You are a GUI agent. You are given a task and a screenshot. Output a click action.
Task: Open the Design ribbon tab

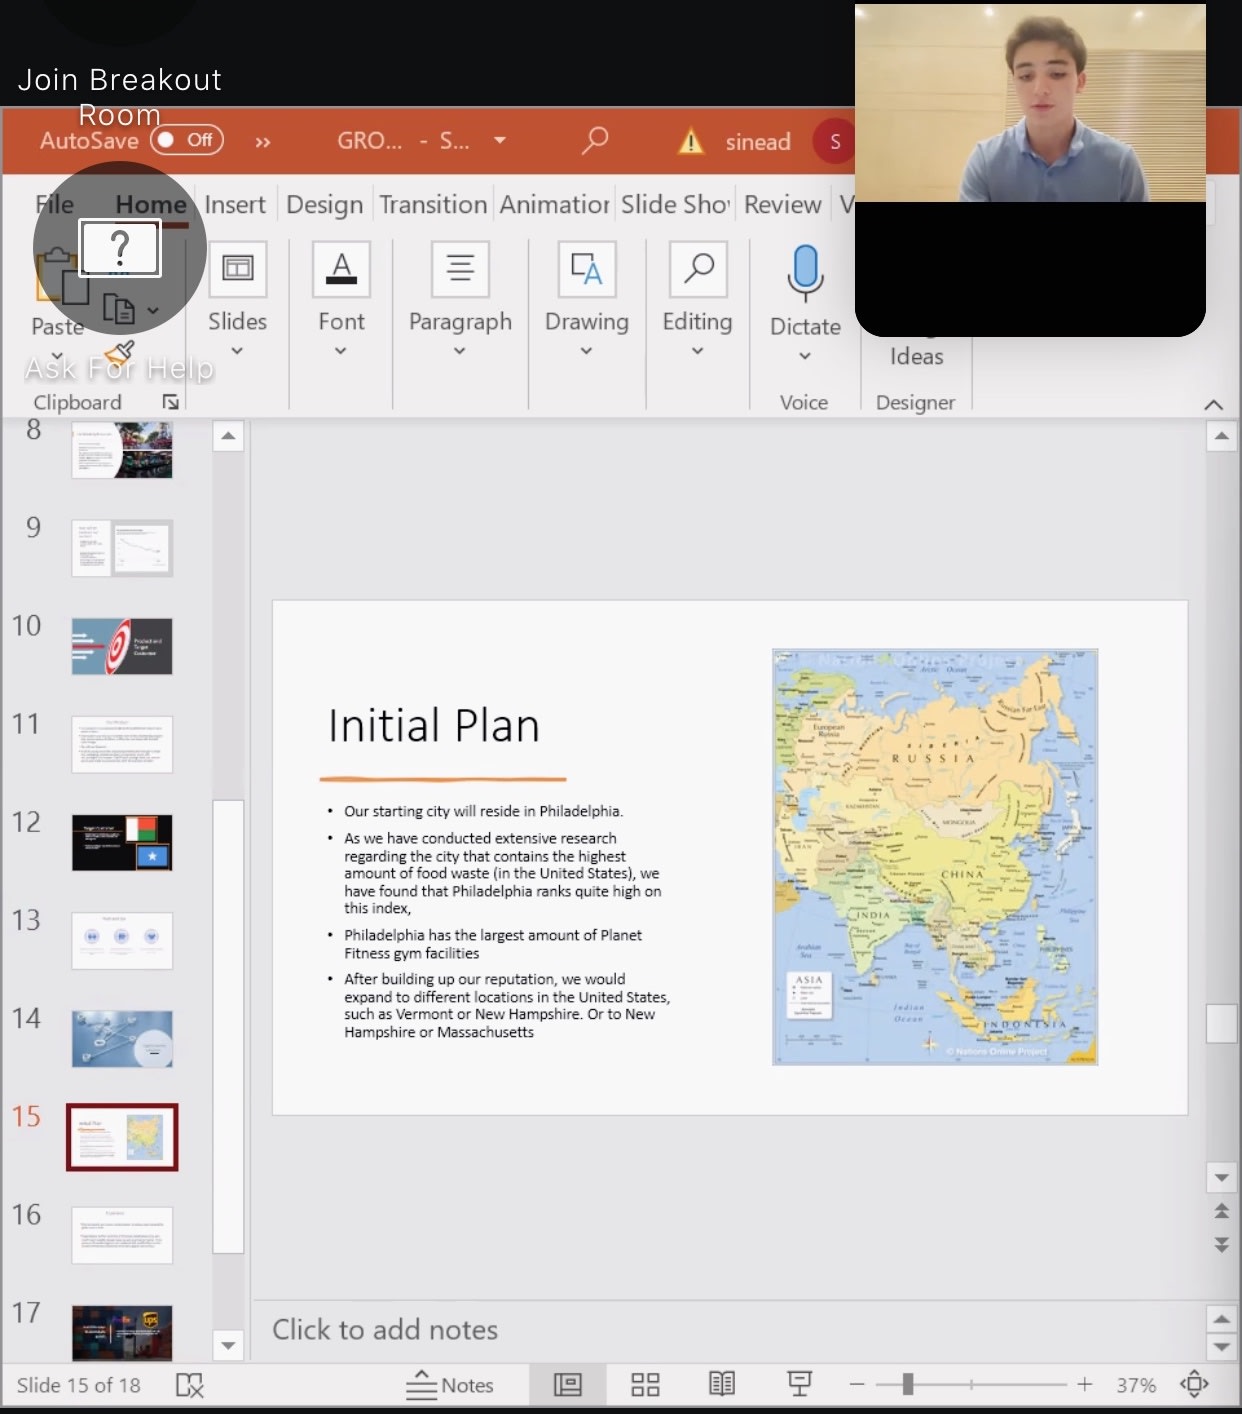[x=324, y=204]
